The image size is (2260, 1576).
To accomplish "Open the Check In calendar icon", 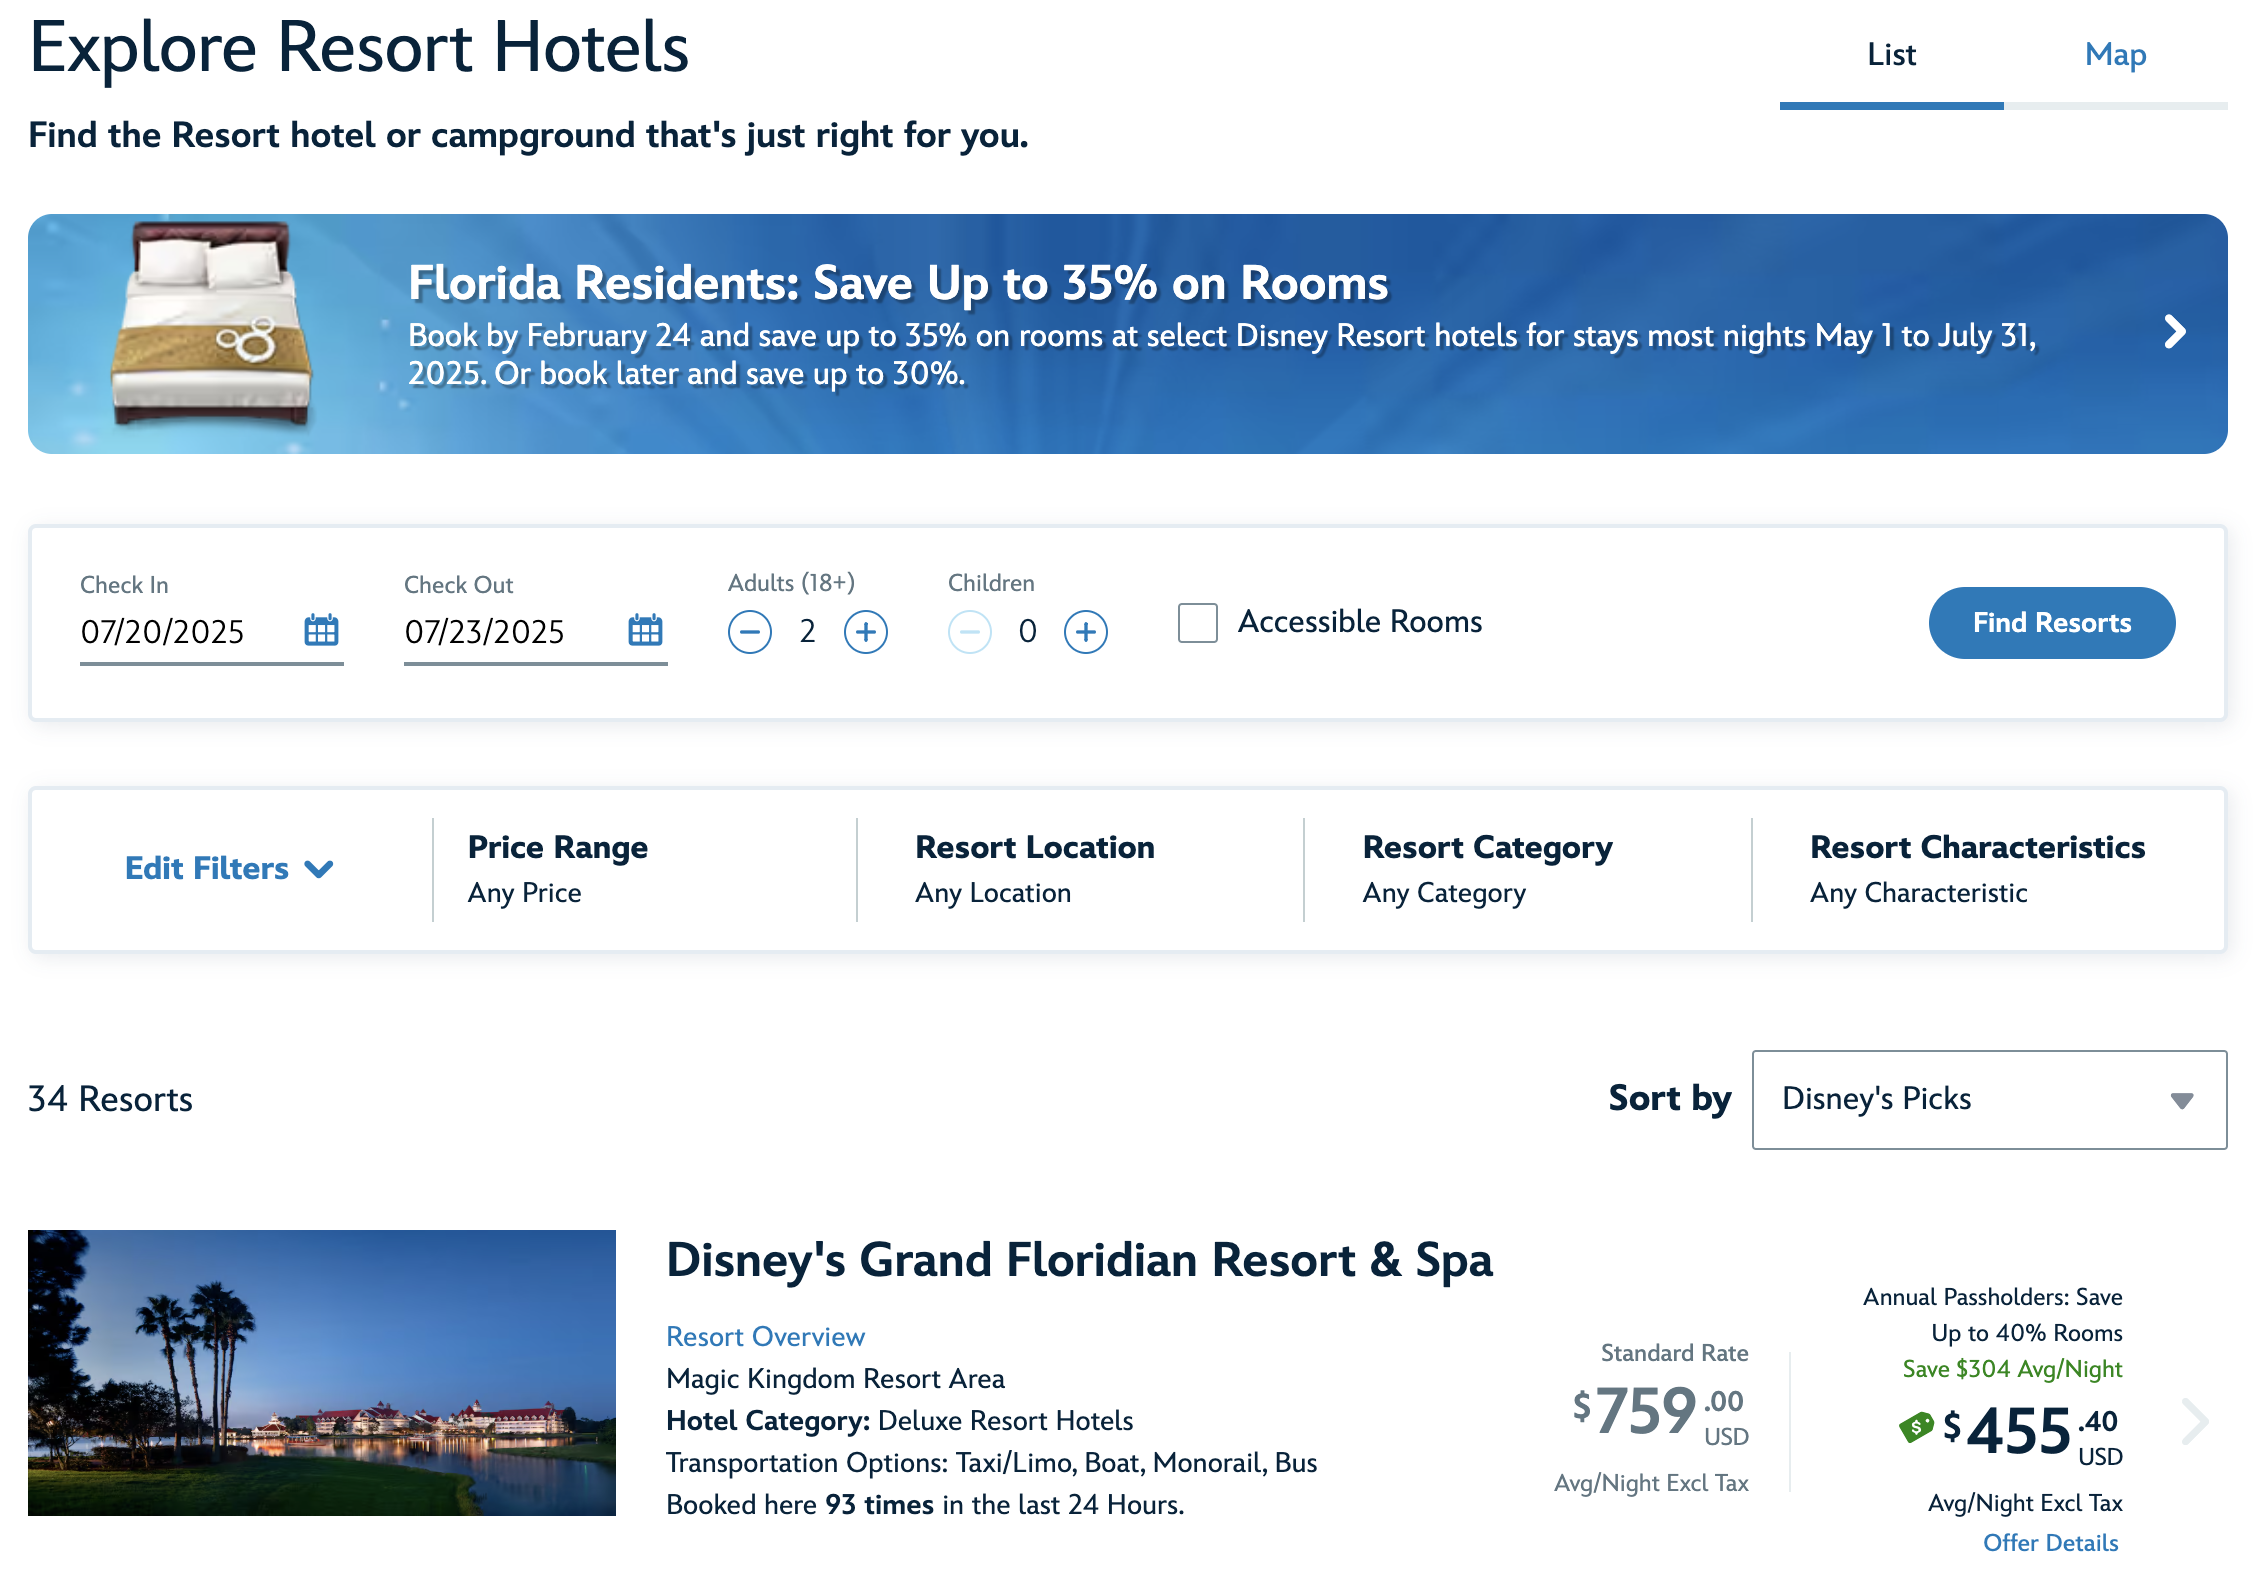I will click(x=321, y=630).
